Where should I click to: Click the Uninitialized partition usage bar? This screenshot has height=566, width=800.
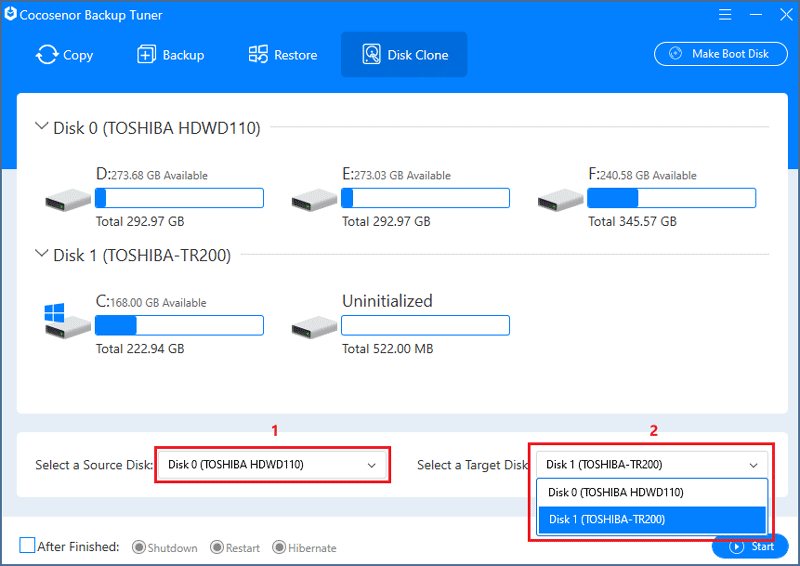pos(426,325)
